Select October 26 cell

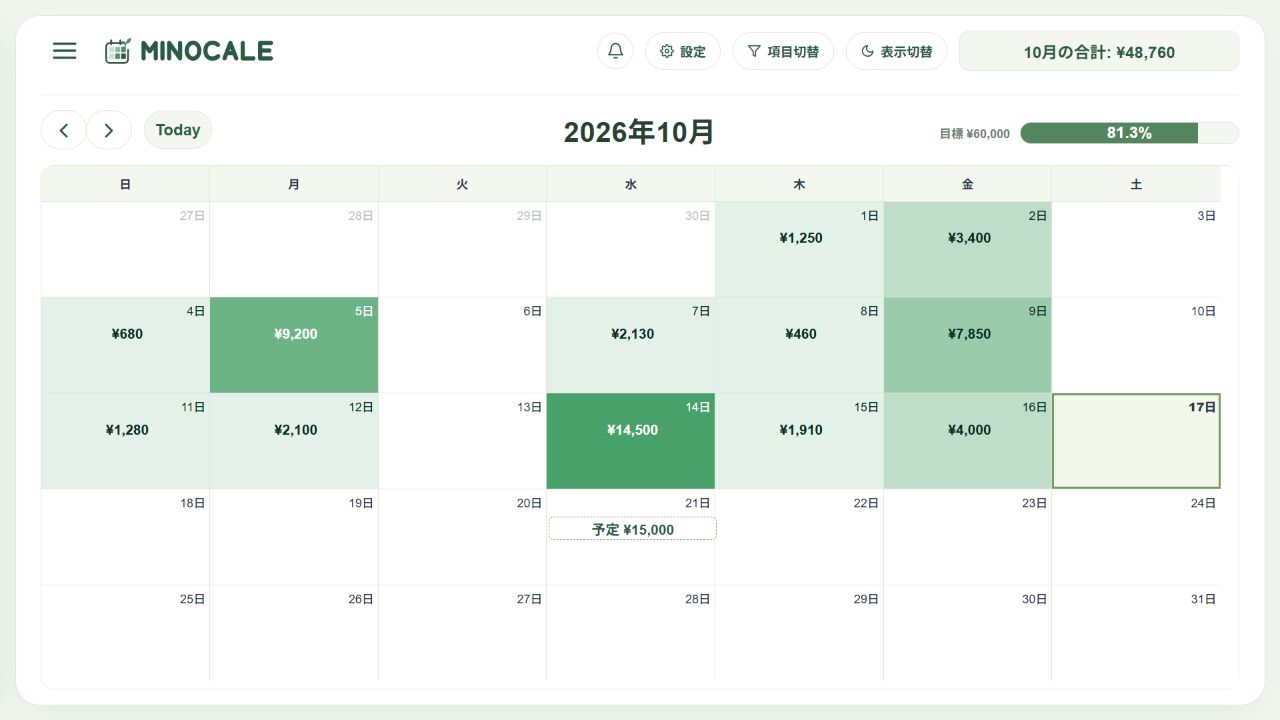[294, 633]
